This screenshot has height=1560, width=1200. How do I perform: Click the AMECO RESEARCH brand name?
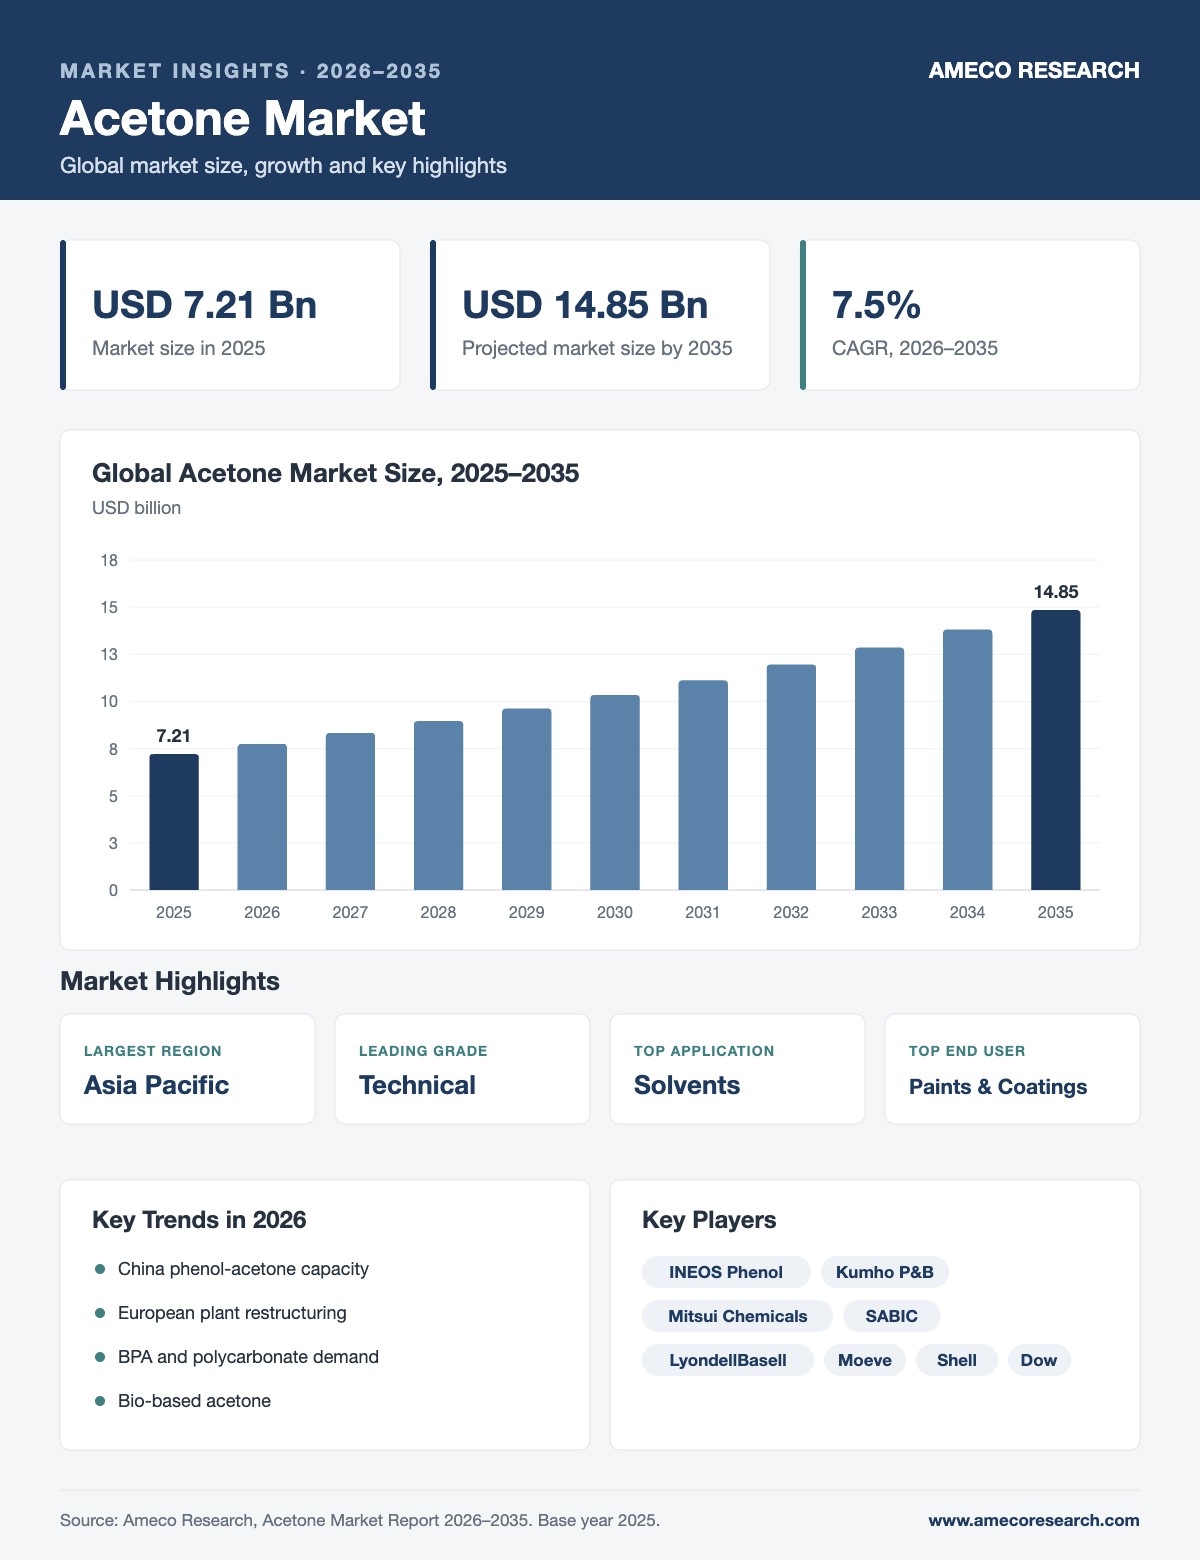tap(1034, 70)
